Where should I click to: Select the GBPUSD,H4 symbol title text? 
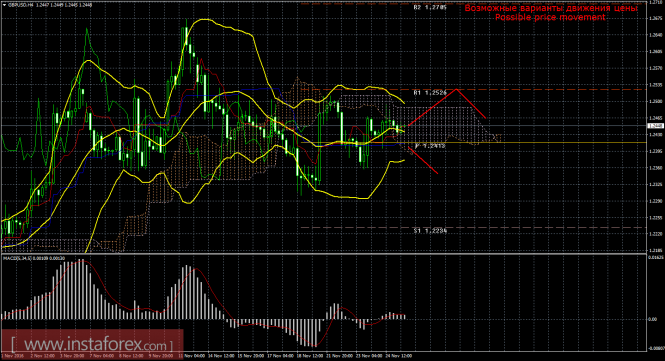pos(20,5)
